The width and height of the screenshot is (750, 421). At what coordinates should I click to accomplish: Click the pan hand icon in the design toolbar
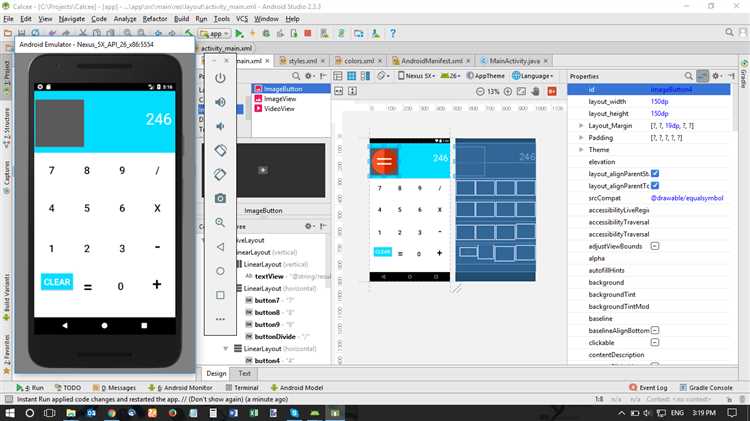coord(535,91)
